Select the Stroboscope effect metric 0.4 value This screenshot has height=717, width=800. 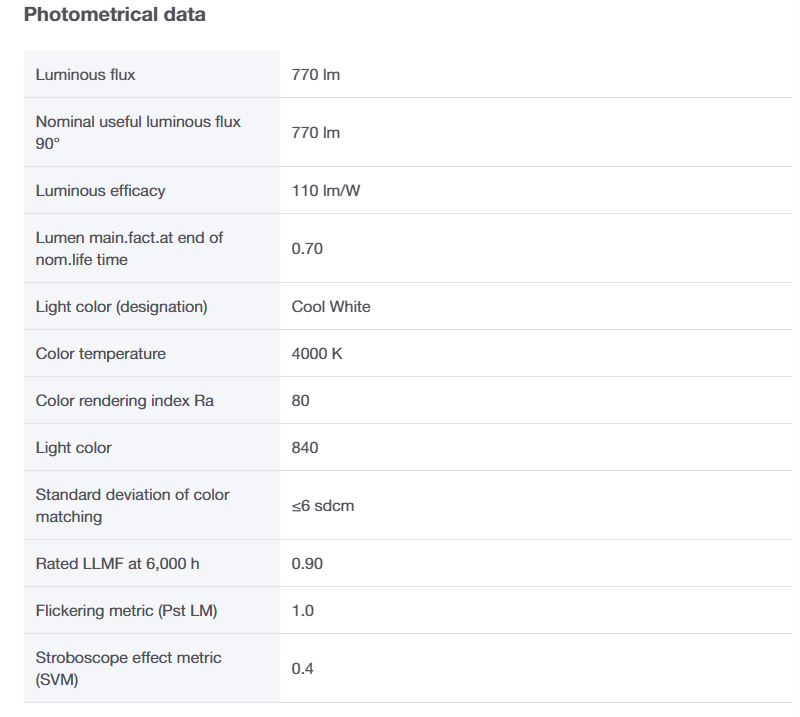(302, 669)
